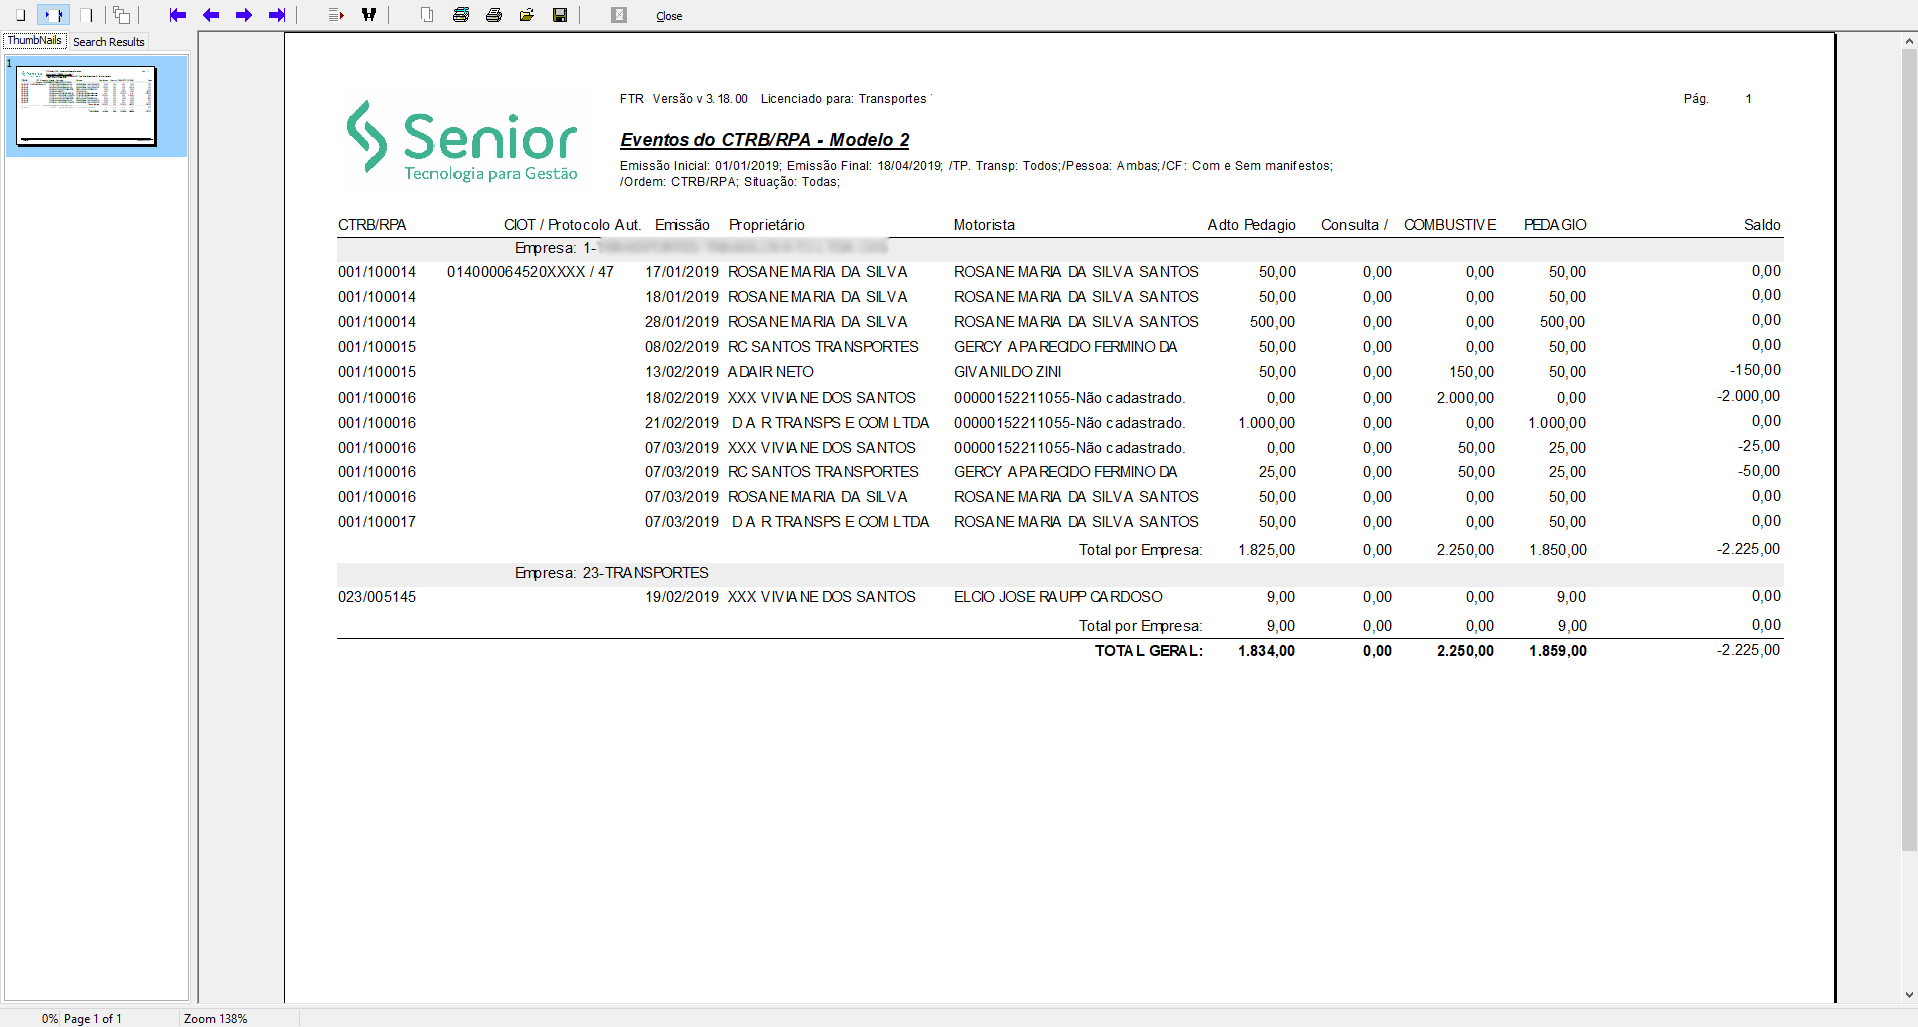Click the combustível value '2.000,00'
The image size is (1918, 1027).
[x=1465, y=398]
